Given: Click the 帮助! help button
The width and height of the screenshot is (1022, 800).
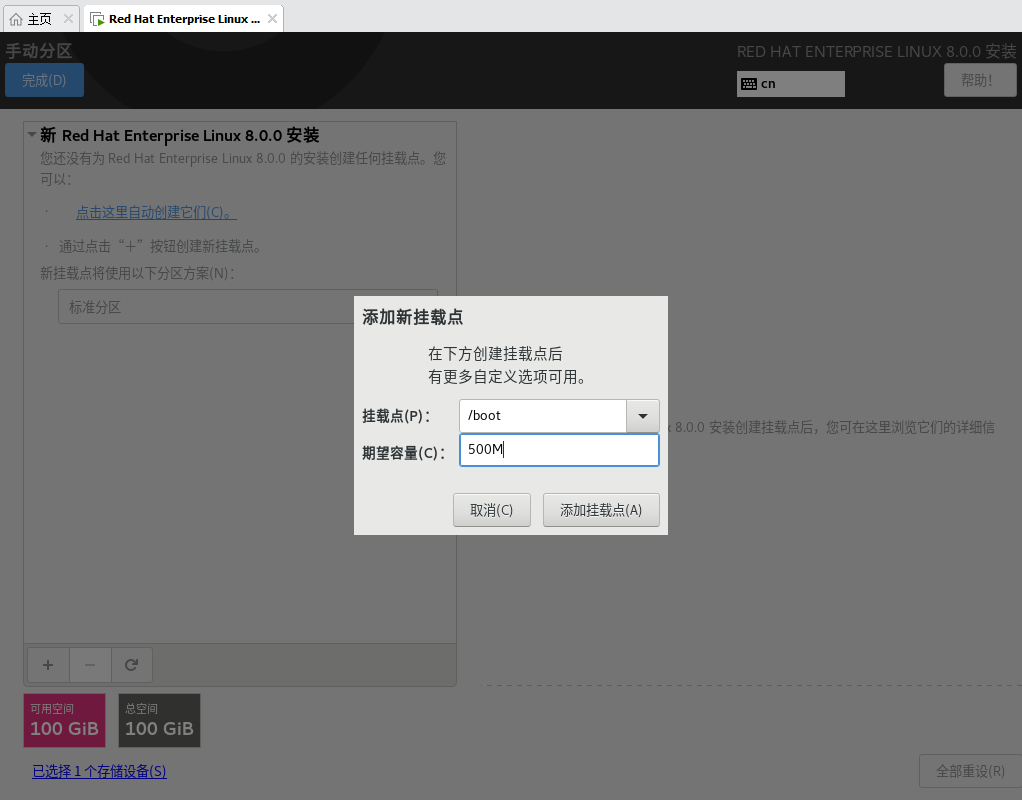Looking at the screenshot, I should (x=980, y=80).
